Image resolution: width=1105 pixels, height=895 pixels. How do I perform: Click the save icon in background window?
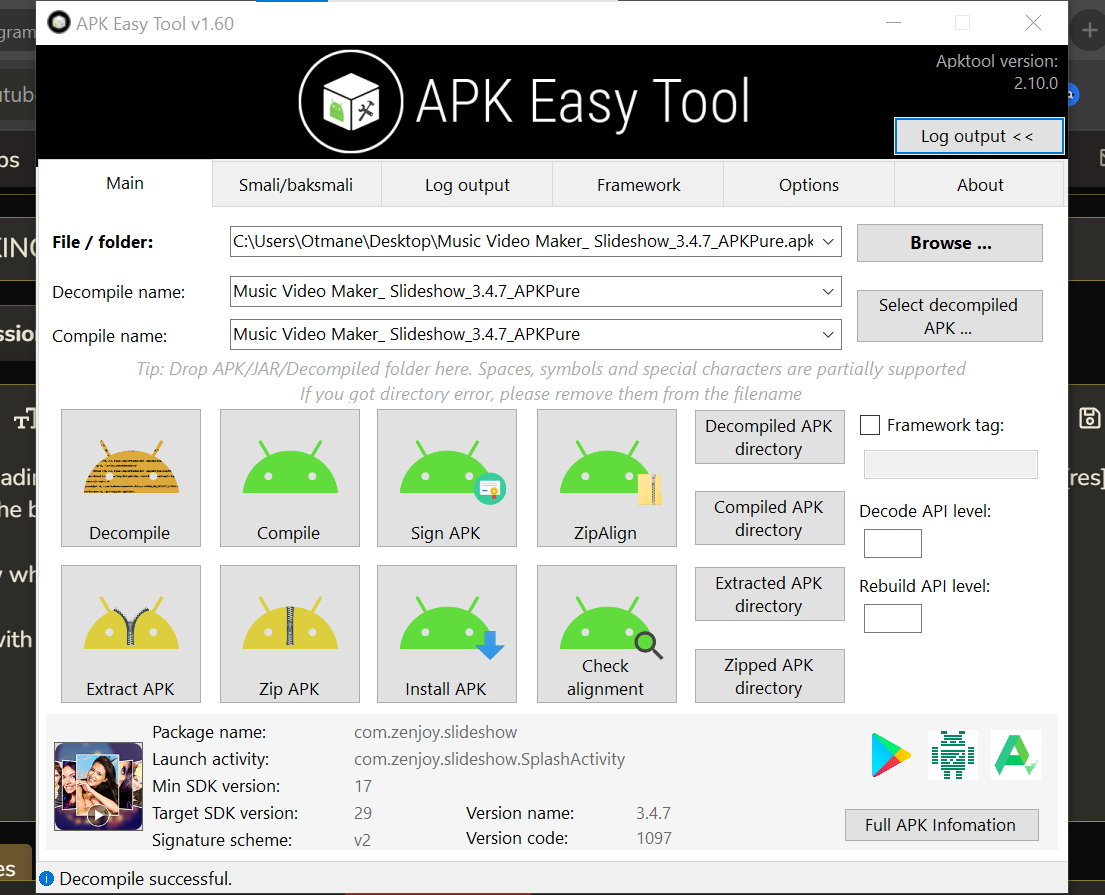point(1089,418)
